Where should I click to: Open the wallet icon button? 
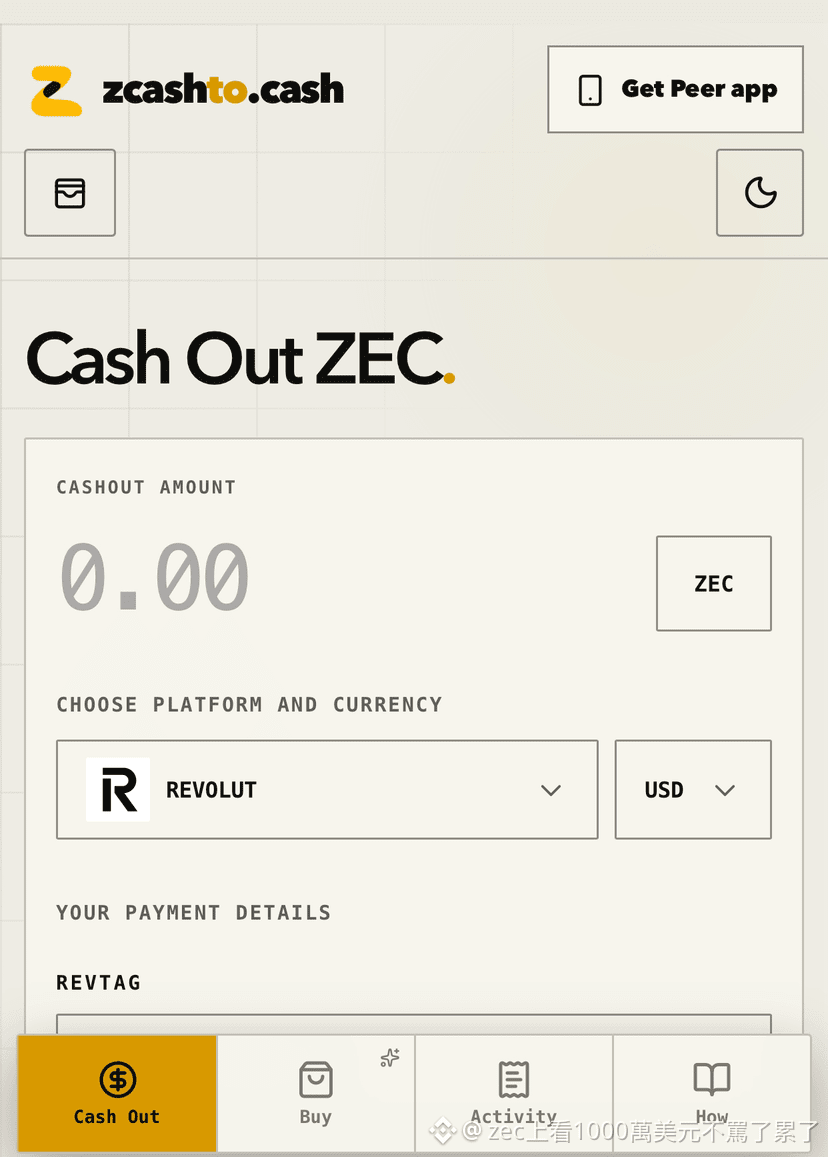(x=70, y=193)
